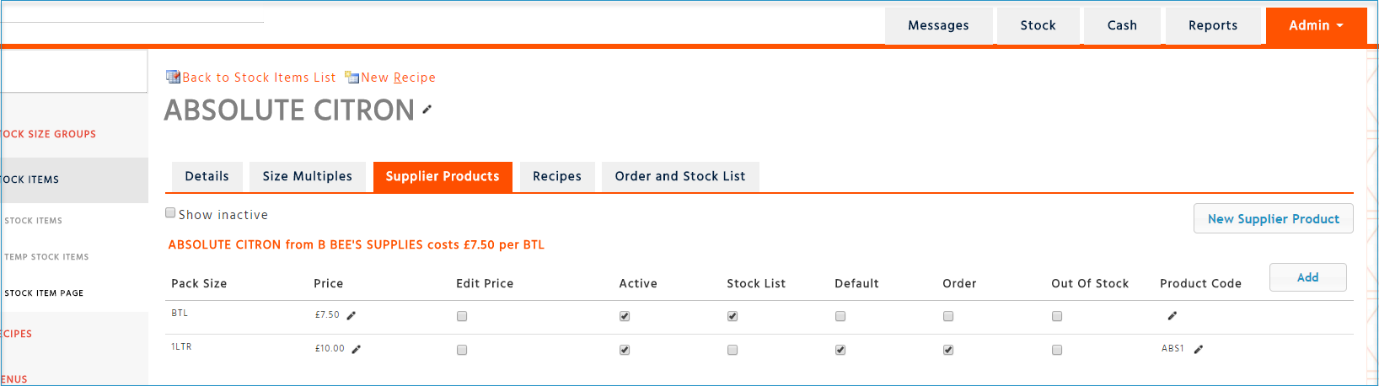Click the Back to Stock Items List icon

tap(173, 77)
